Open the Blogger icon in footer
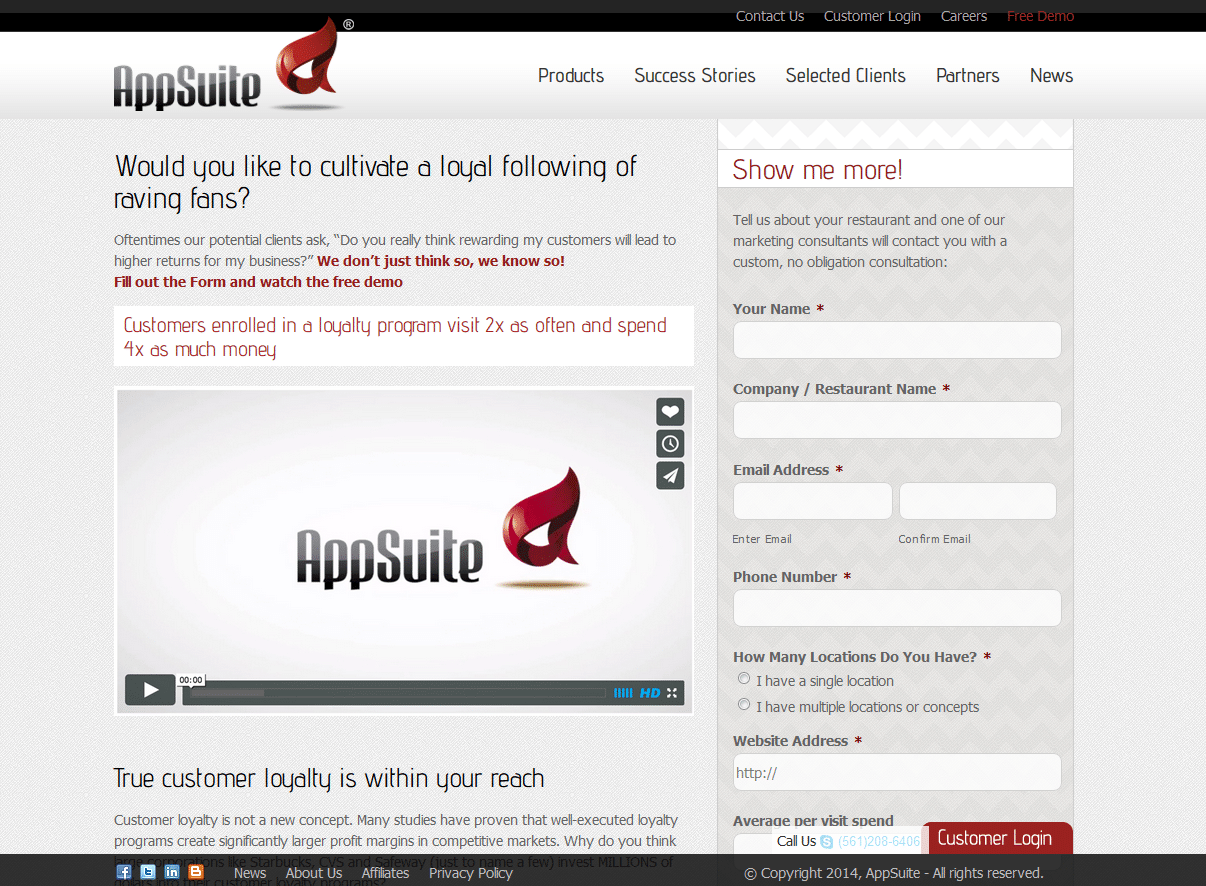The width and height of the screenshot is (1206, 886). click(196, 872)
